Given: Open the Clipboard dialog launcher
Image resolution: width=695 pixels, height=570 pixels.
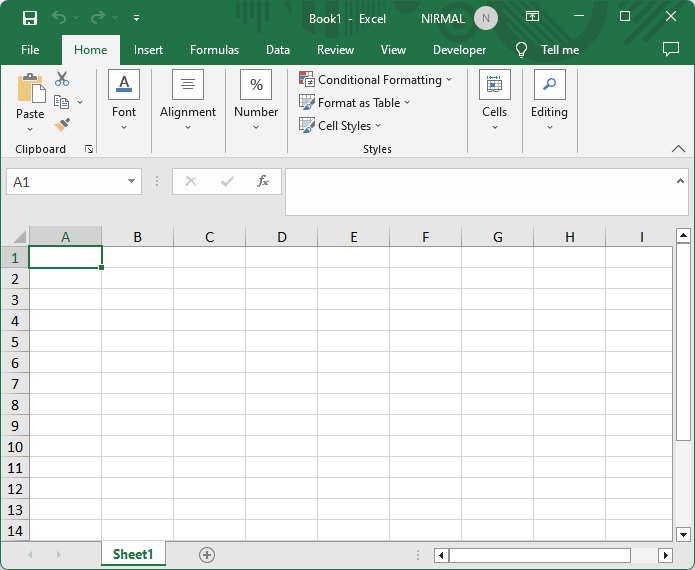Looking at the screenshot, I should pyautogui.click(x=89, y=149).
